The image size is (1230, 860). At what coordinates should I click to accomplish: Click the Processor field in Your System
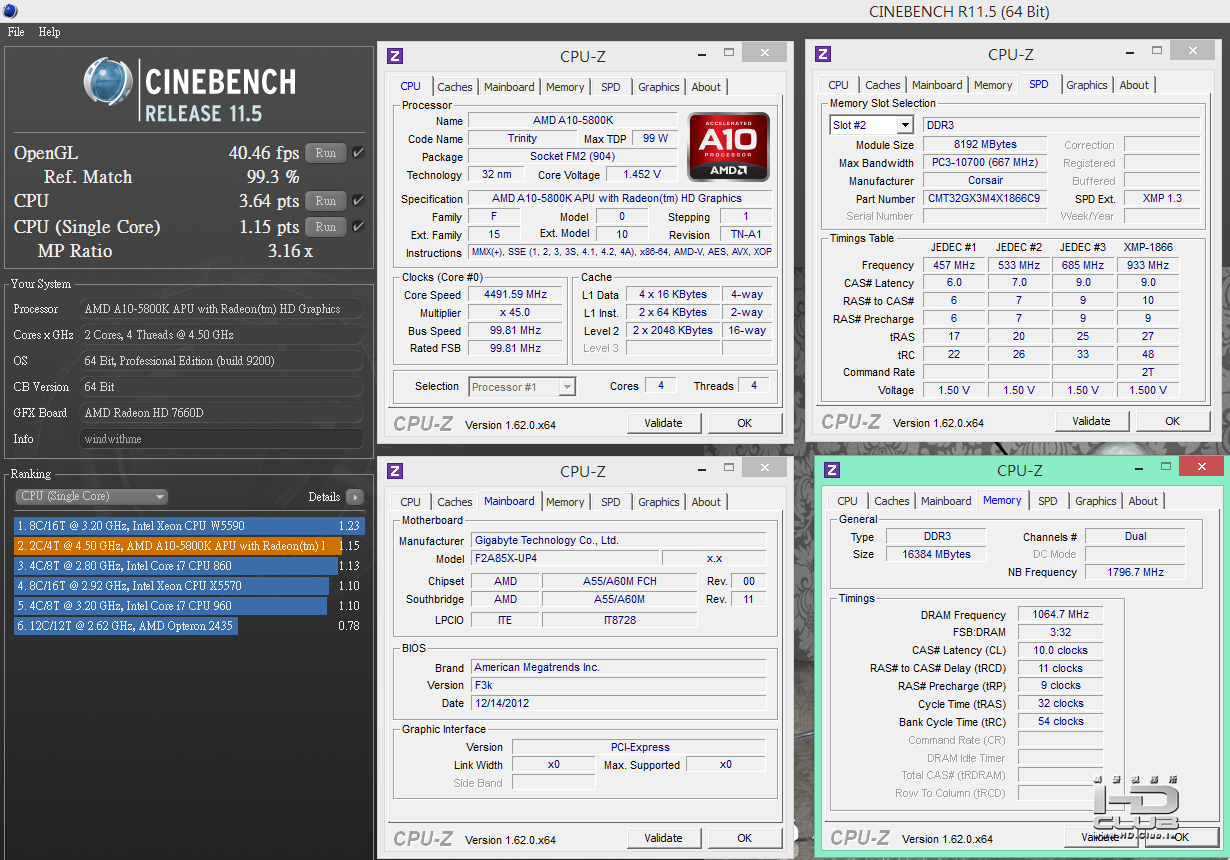pyautogui.click(x=222, y=309)
